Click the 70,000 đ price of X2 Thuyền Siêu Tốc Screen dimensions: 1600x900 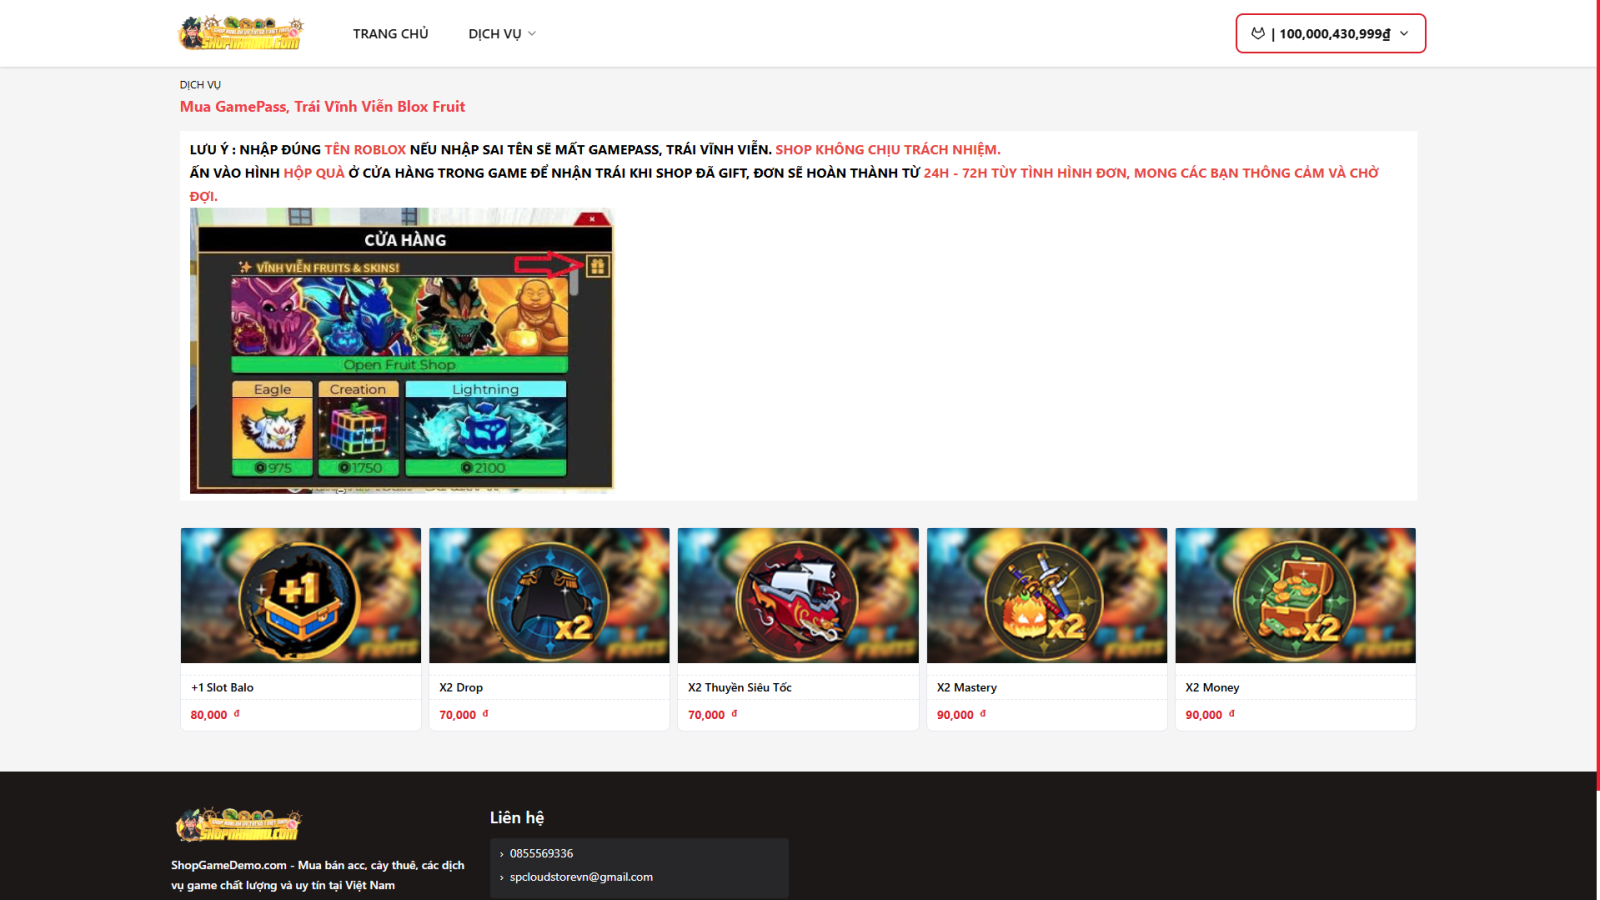click(713, 715)
